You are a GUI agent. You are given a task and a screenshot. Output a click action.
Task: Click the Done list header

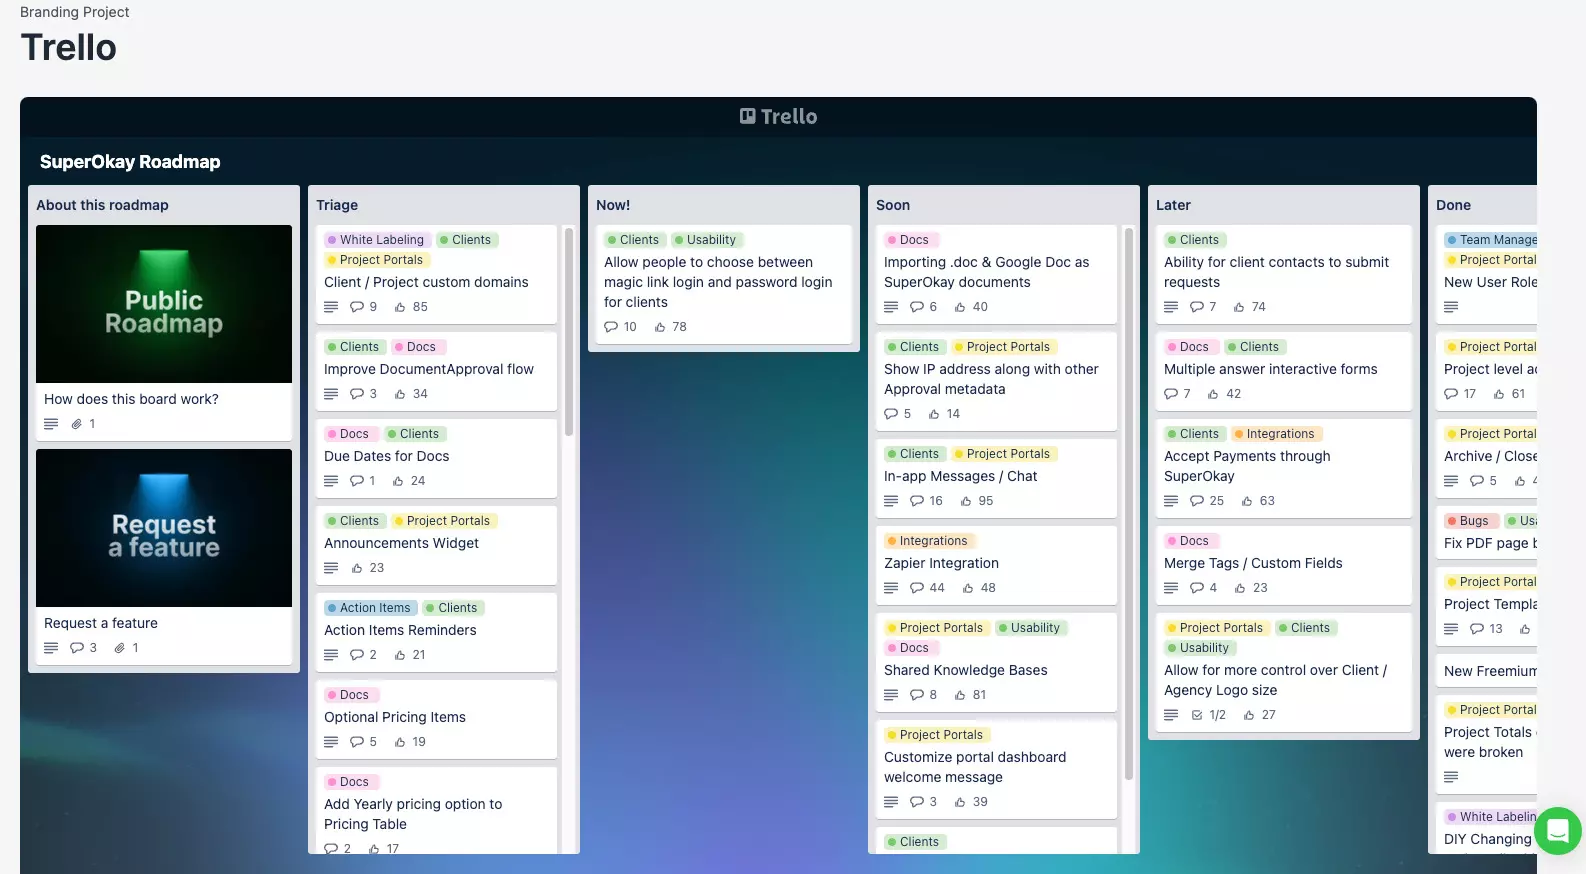1453,205
